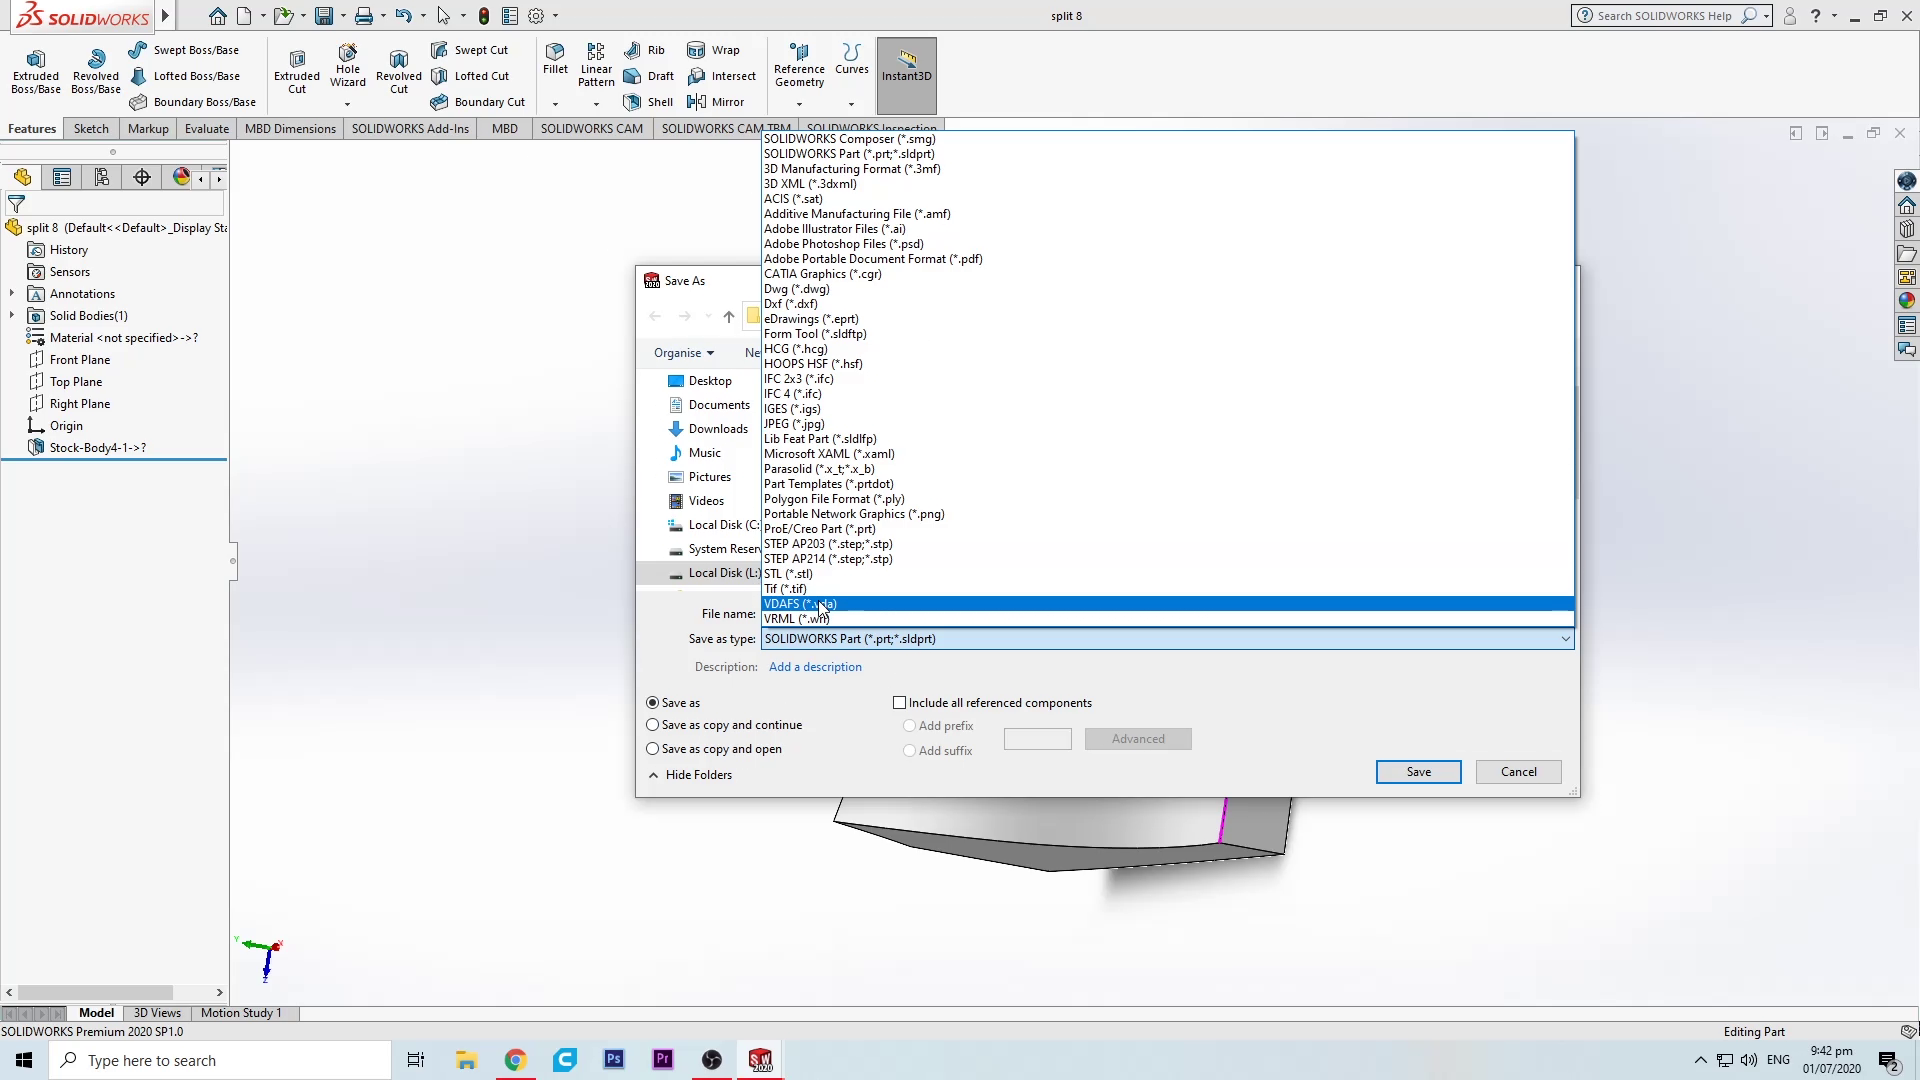1920x1080 pixels.
Task: Activate the Draft feature
Action: 648,76
